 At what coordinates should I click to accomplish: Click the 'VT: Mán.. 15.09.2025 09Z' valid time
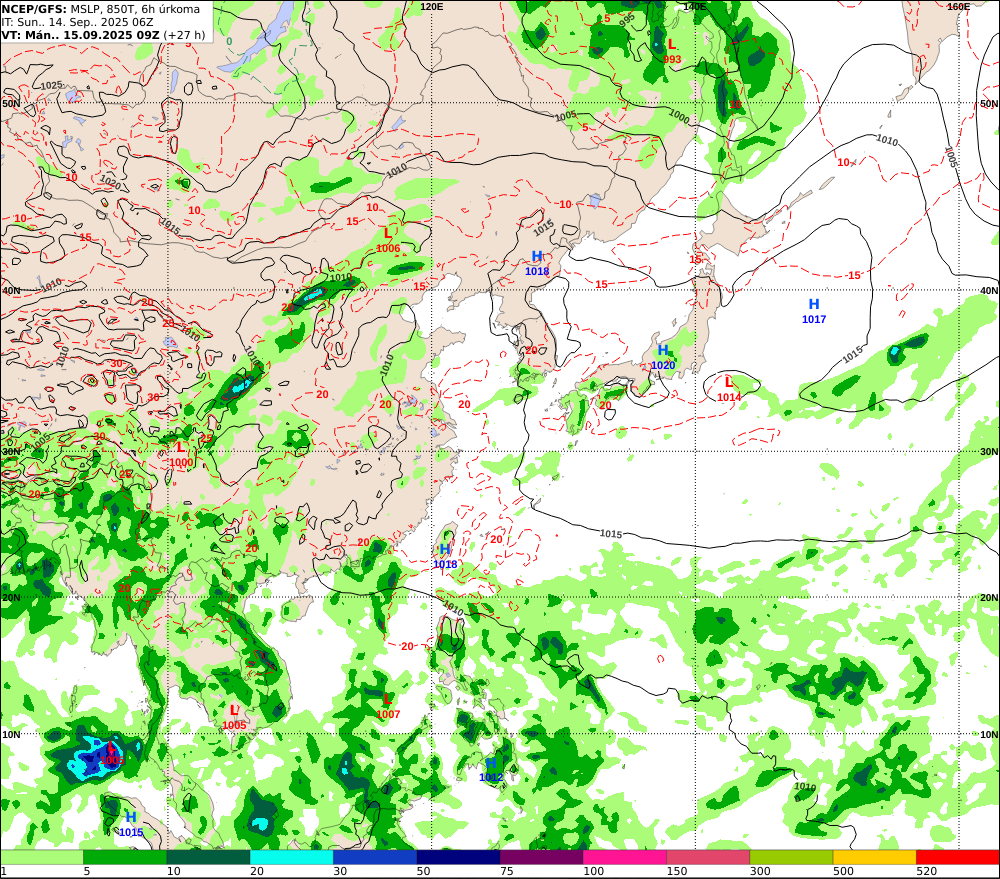point(80,34)
